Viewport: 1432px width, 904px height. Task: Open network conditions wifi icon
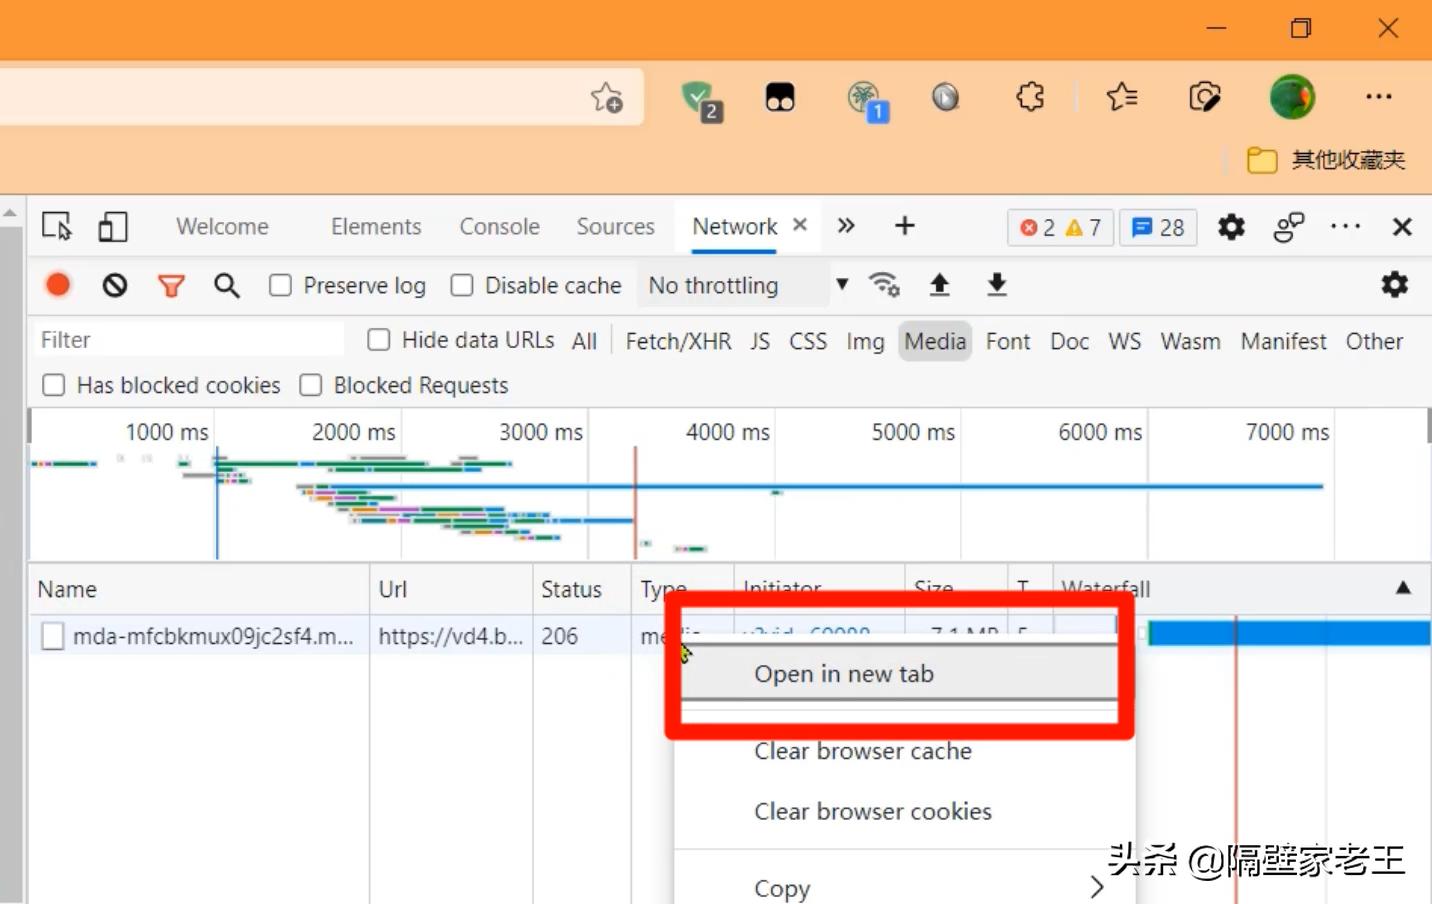pyautogui.click(x=884, y=285)
